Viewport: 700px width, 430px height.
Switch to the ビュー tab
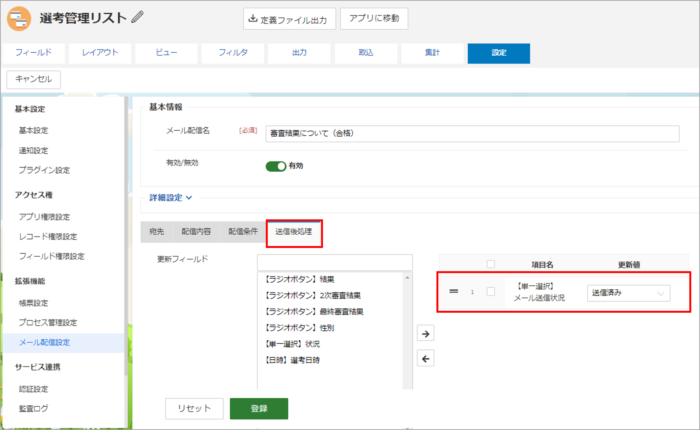(167, 53)
